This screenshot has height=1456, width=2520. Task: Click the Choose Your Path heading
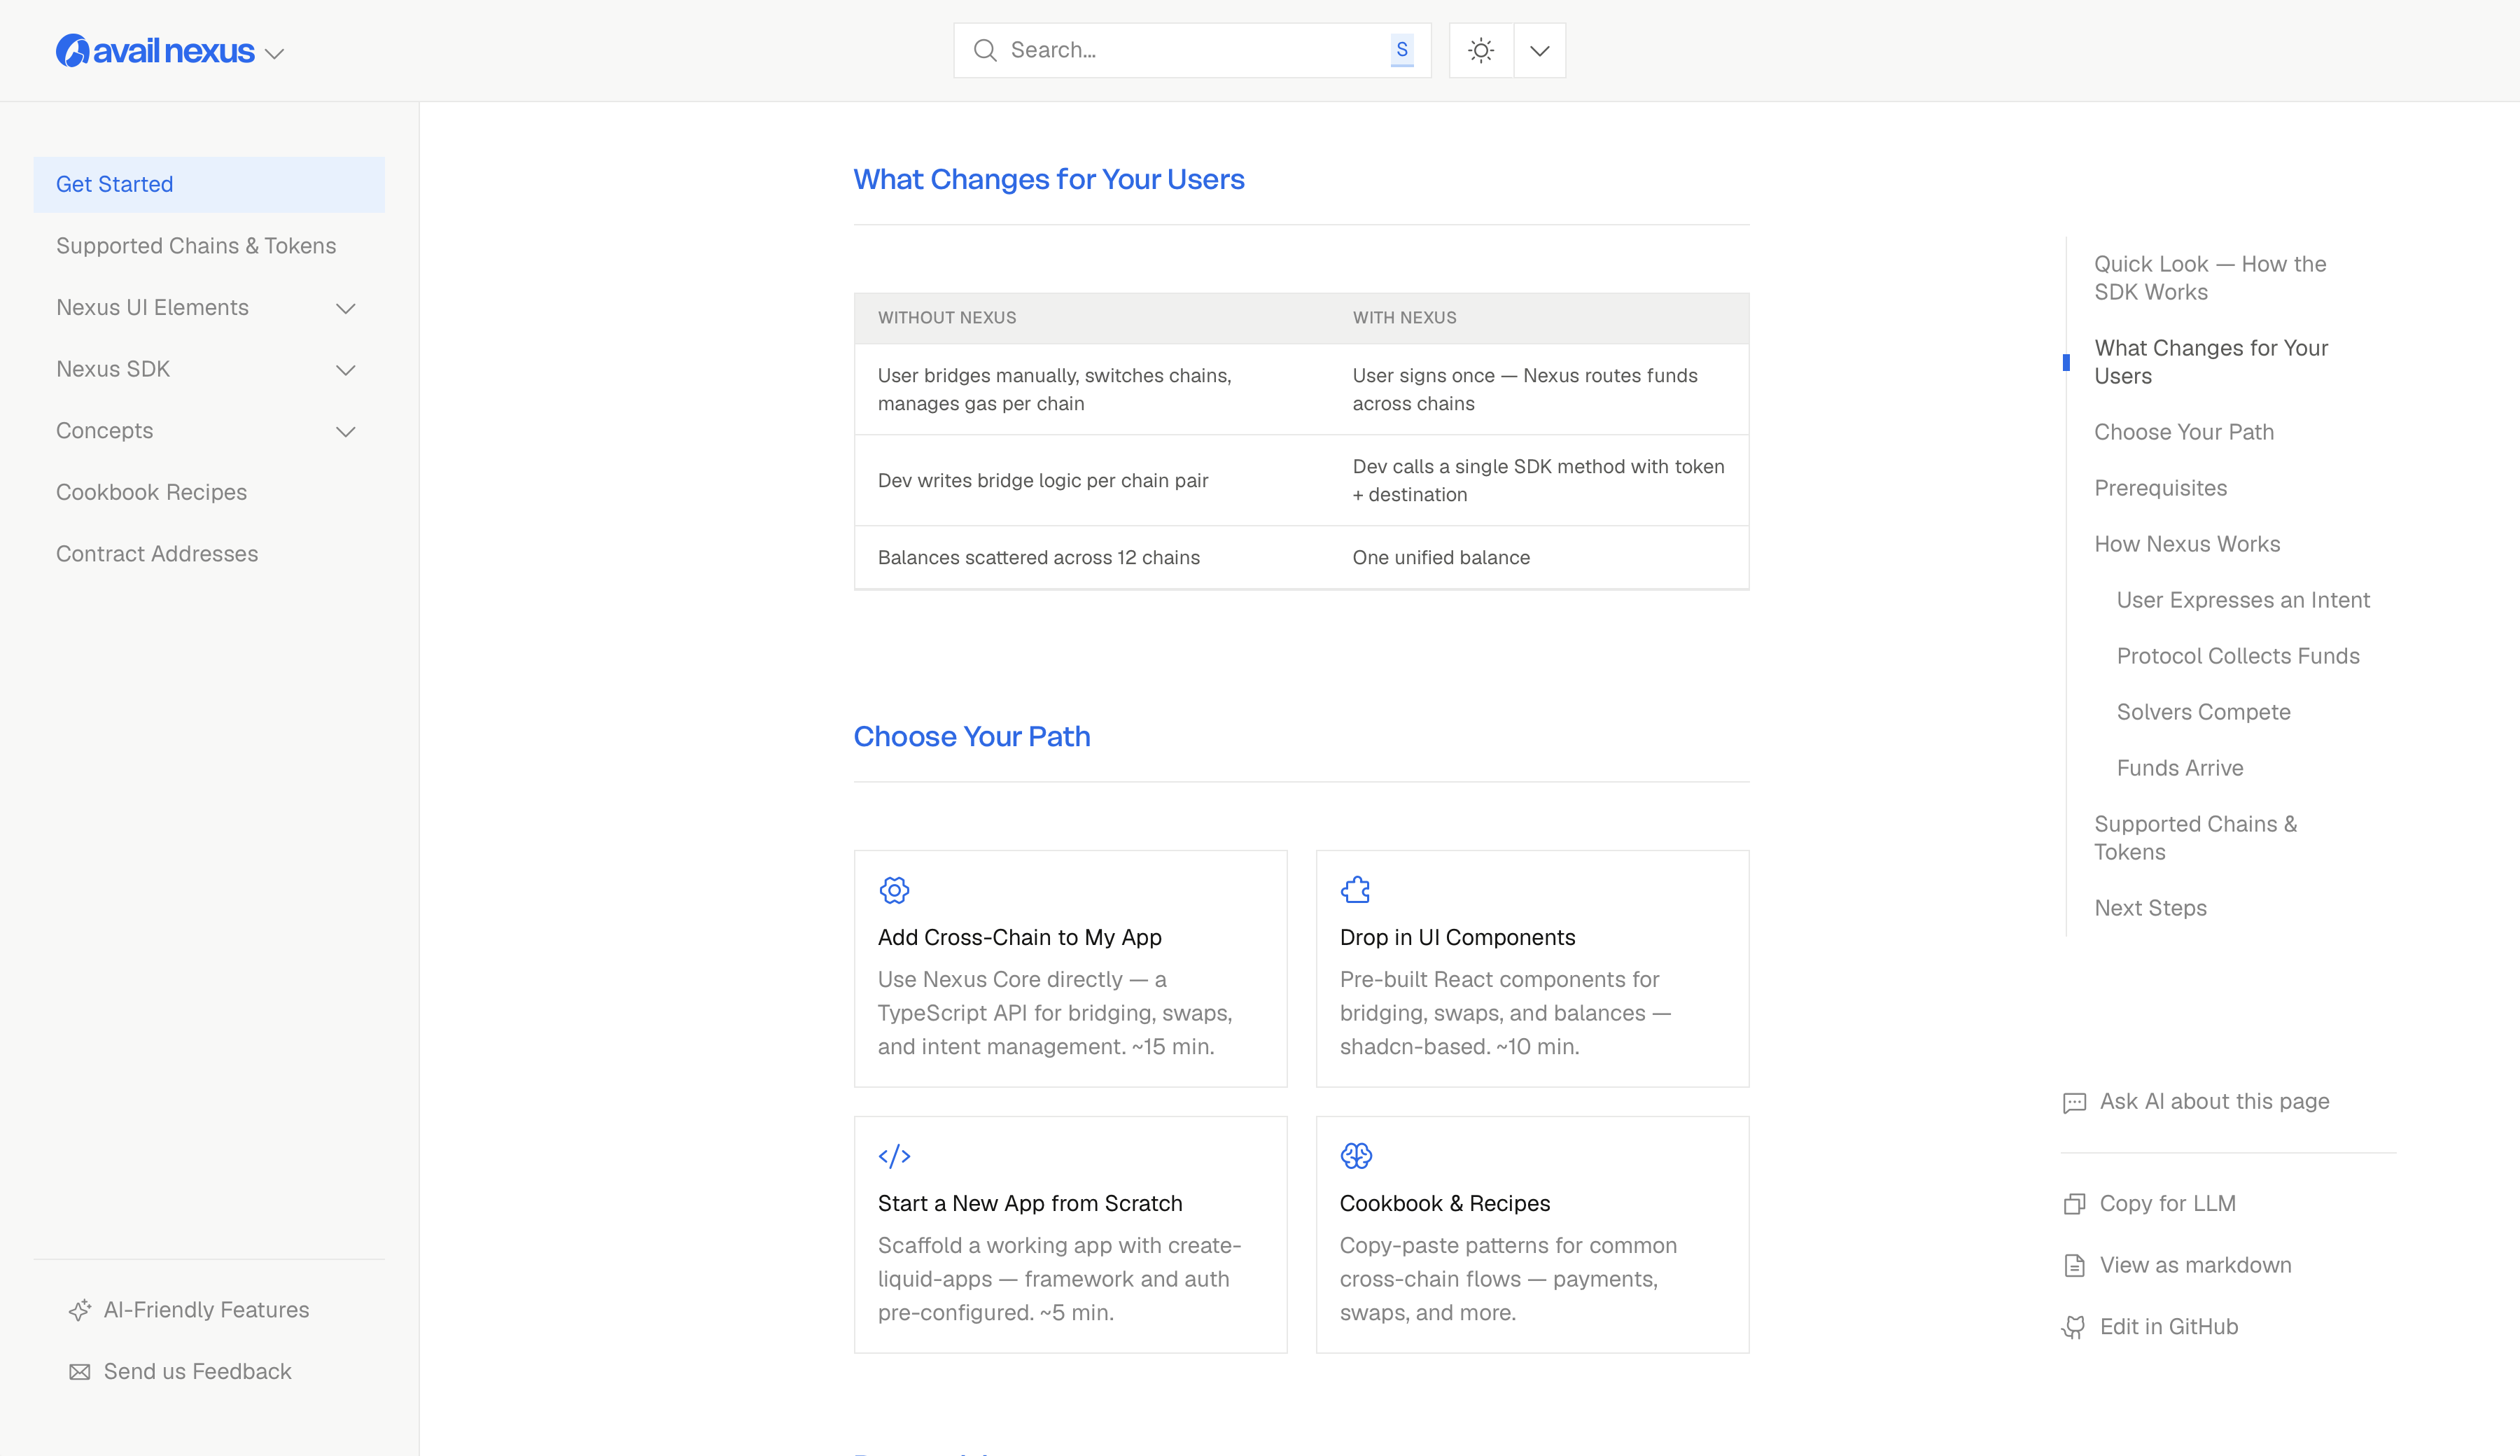click(x=972, y=736)
